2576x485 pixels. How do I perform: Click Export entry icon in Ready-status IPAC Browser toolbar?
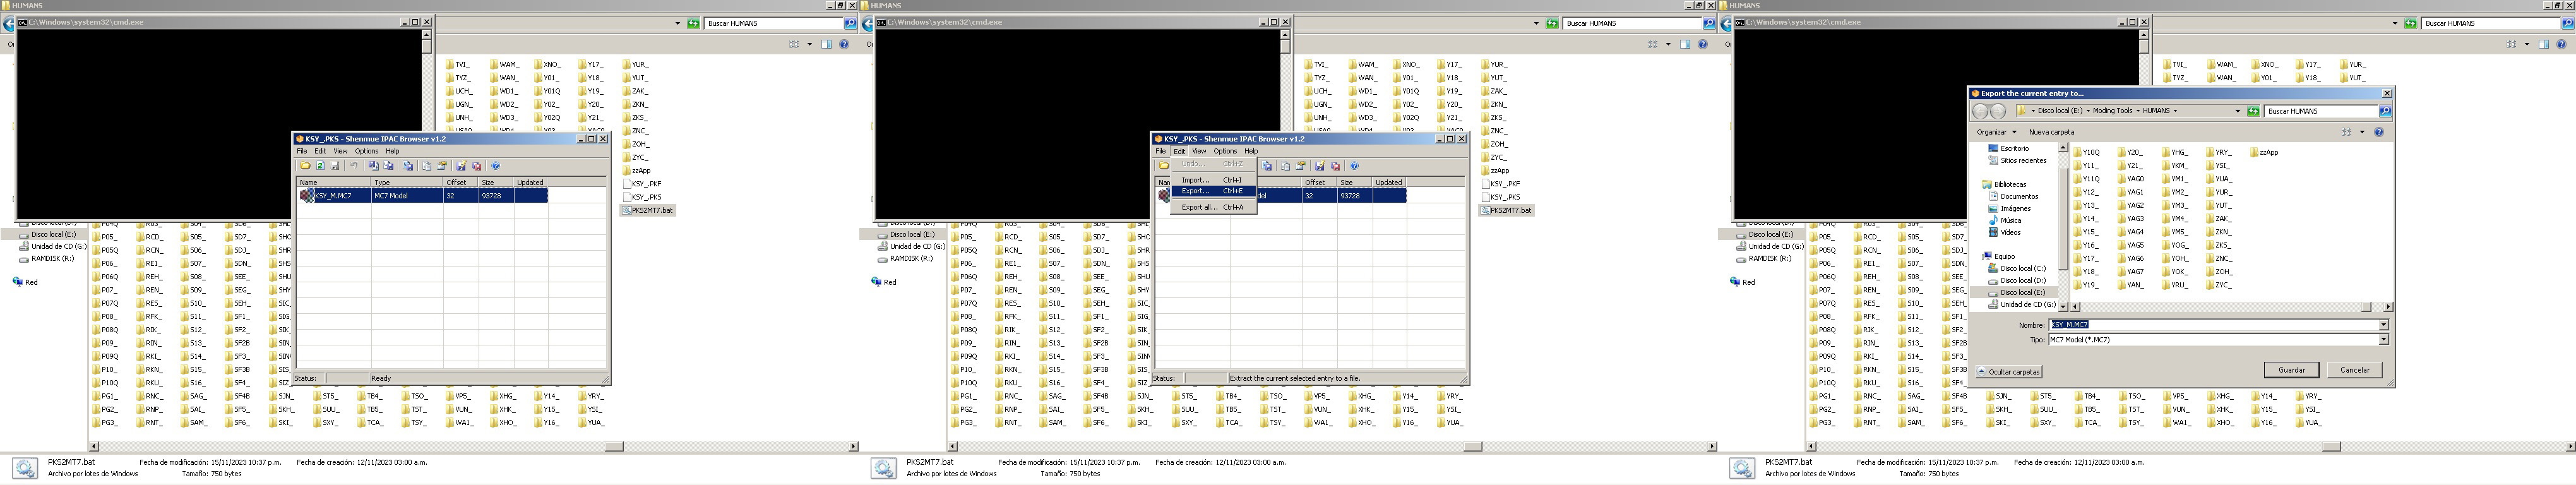[x=388, y=166]
